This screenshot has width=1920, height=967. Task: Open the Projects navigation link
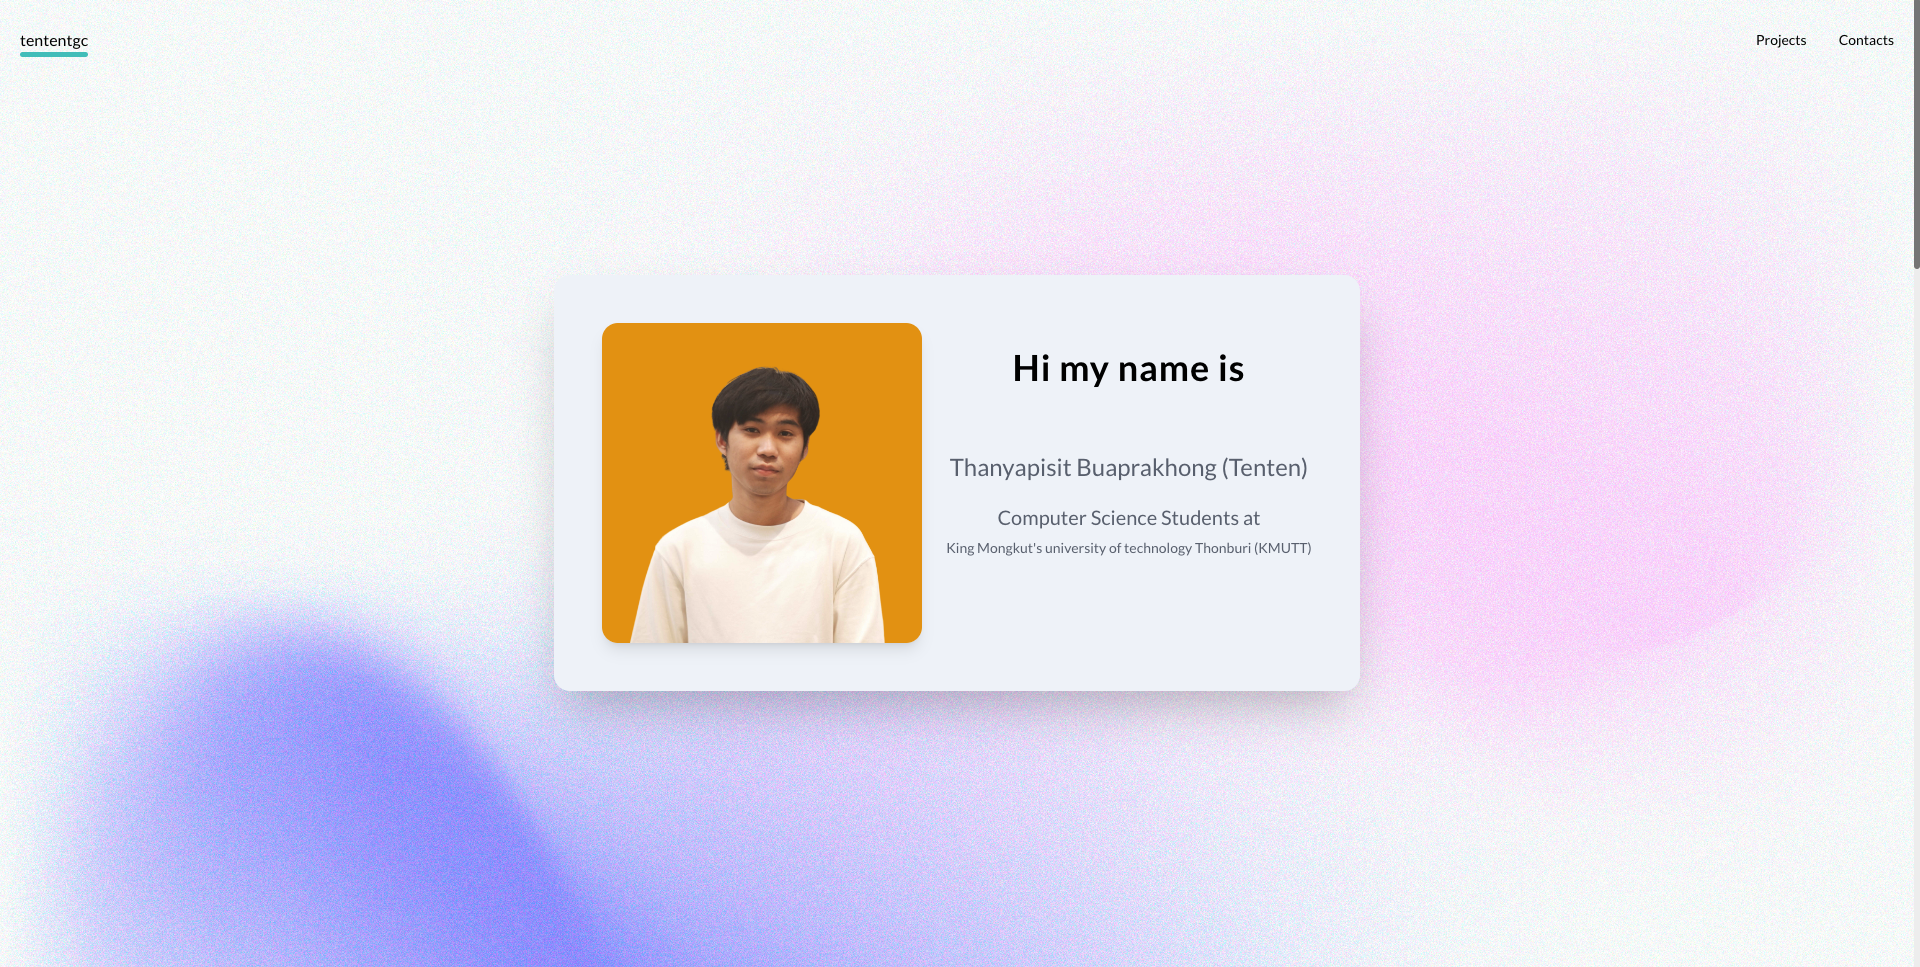(x=1780, y=40)
